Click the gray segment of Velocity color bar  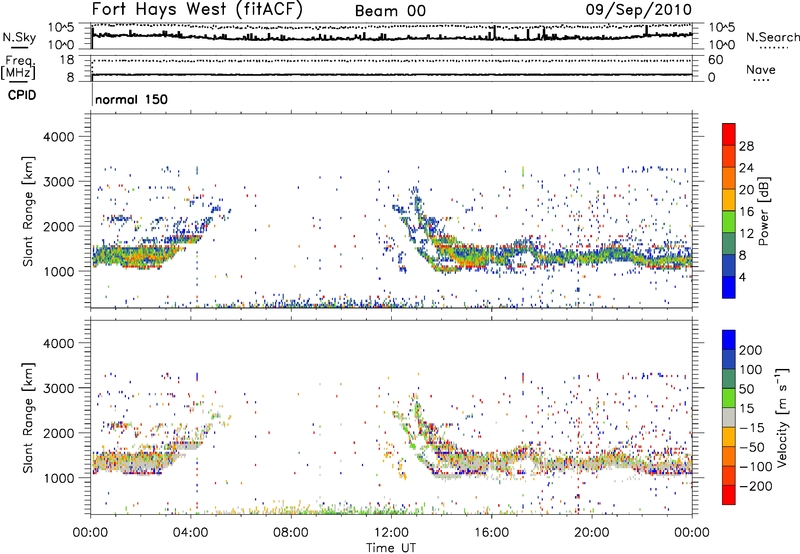tap(729, 418)
